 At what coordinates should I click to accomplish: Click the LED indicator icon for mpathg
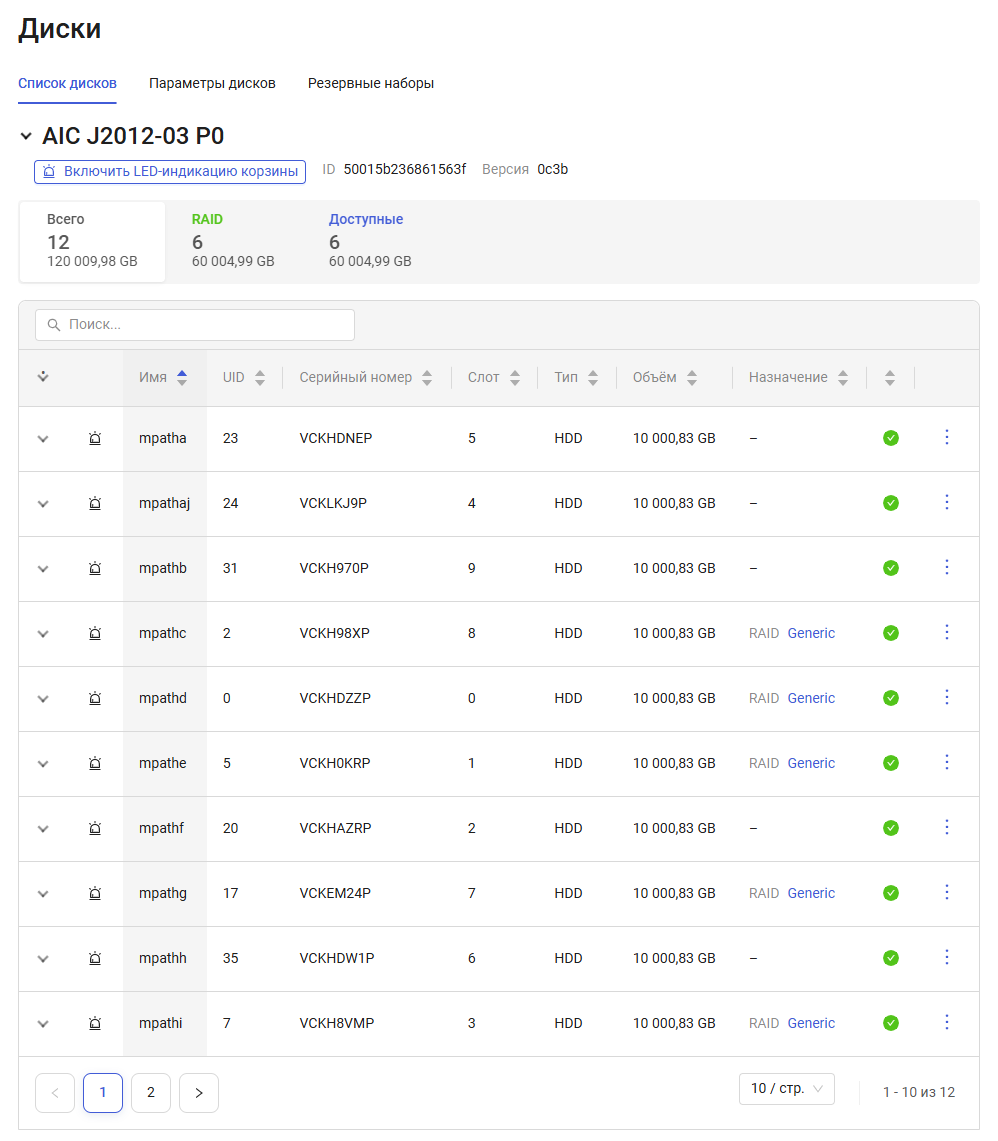tap(95, 893)
